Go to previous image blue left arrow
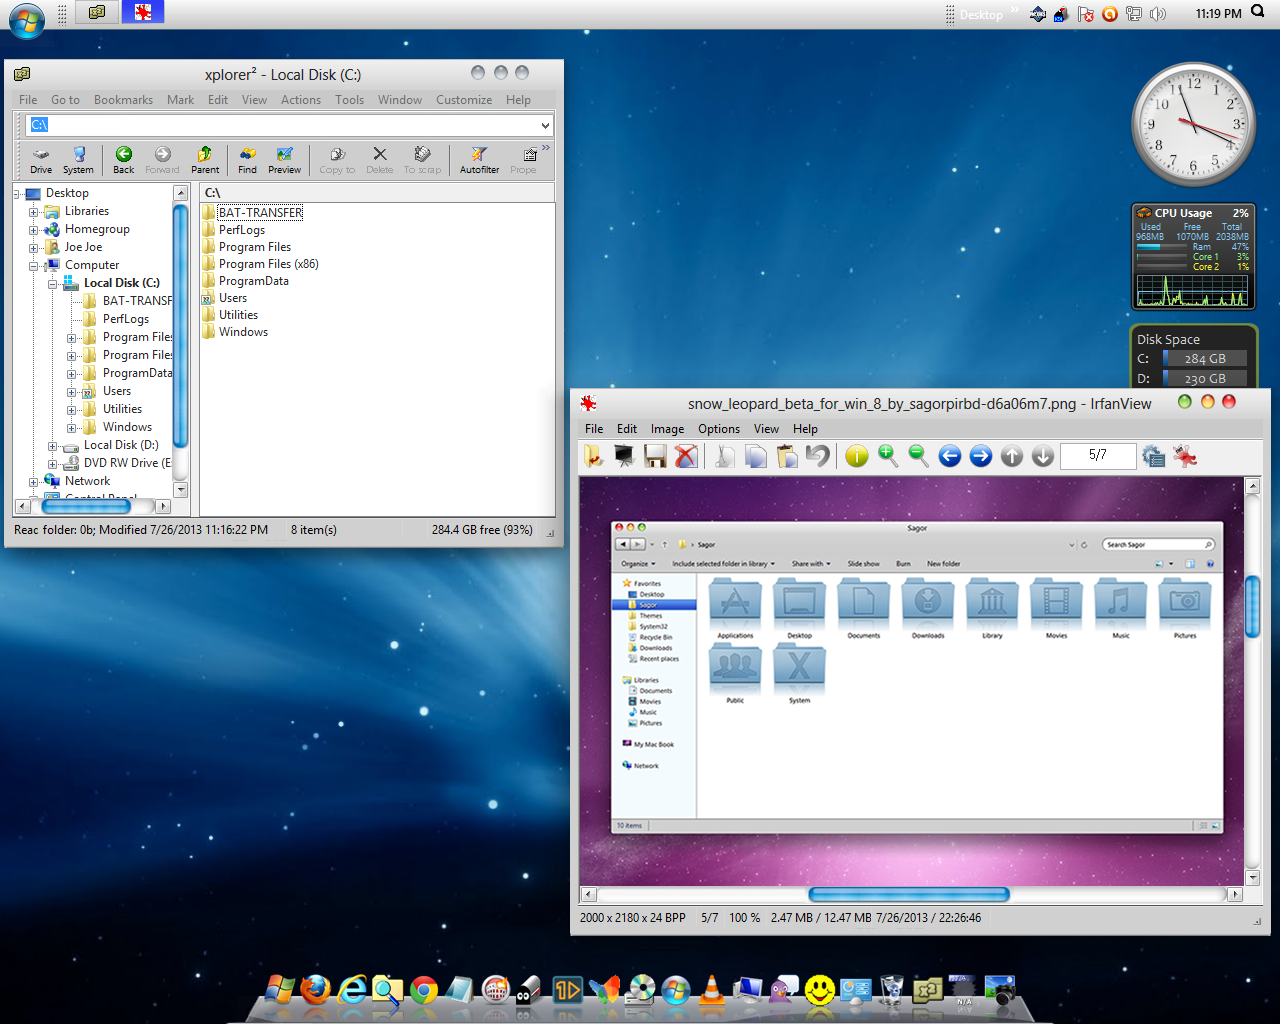 (950, 456)
